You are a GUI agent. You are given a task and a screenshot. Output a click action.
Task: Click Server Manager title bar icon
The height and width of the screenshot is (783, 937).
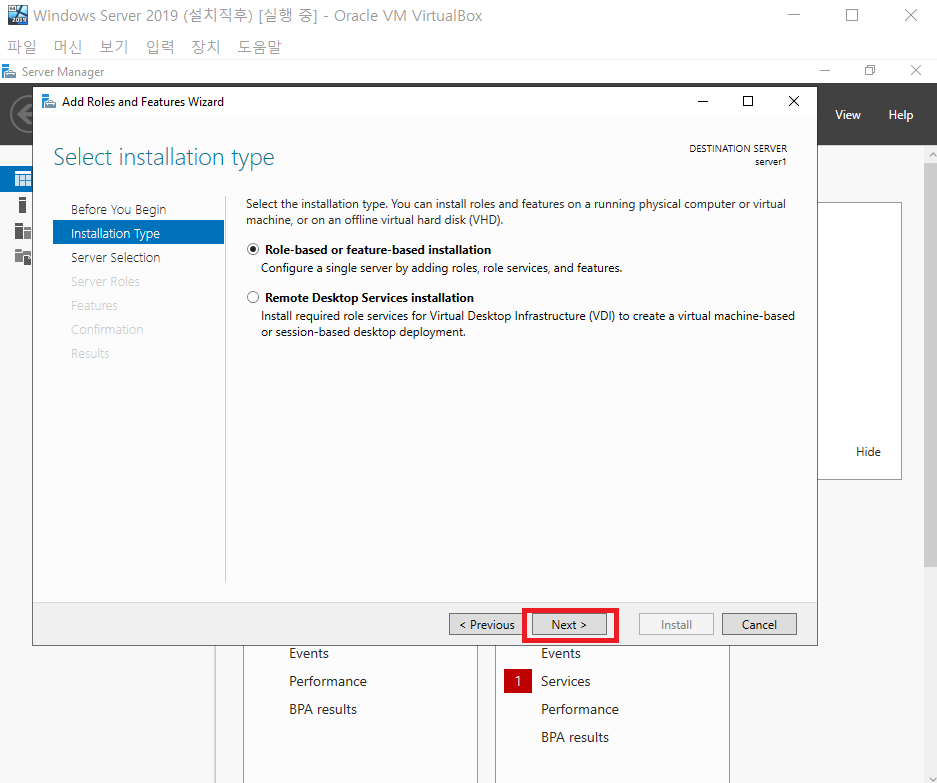(8, 72)
